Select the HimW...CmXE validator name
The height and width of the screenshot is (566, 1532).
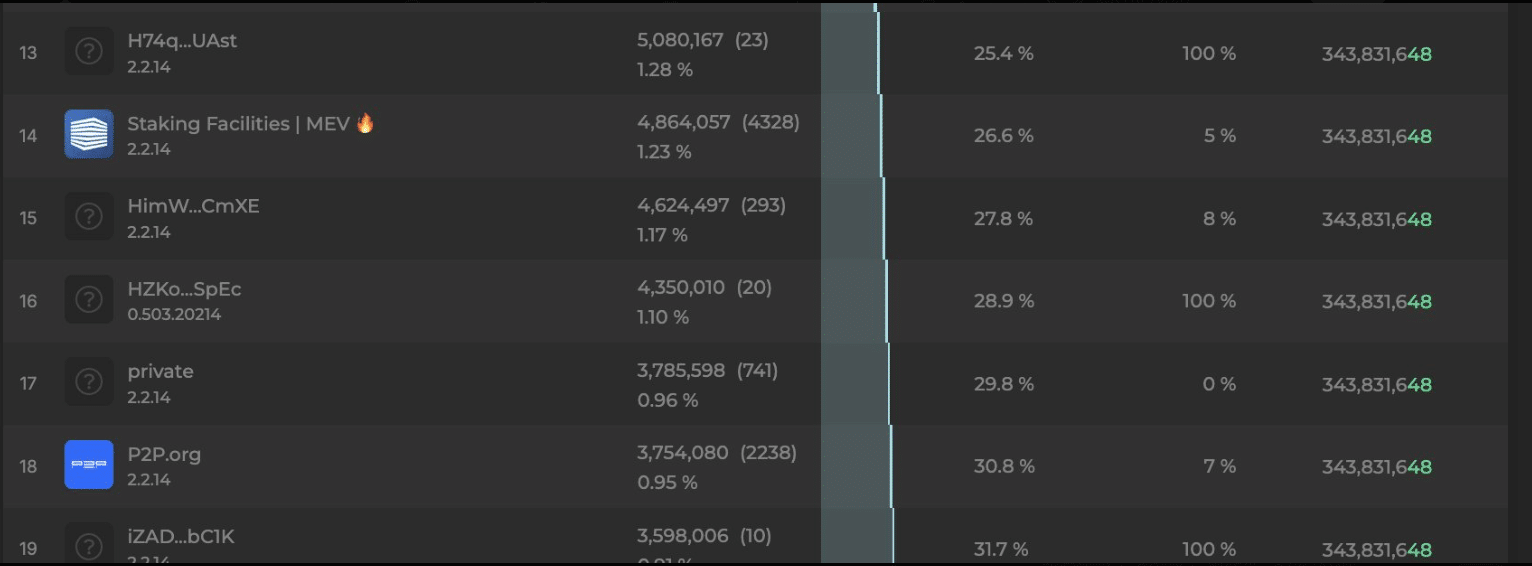coord(193,207)
